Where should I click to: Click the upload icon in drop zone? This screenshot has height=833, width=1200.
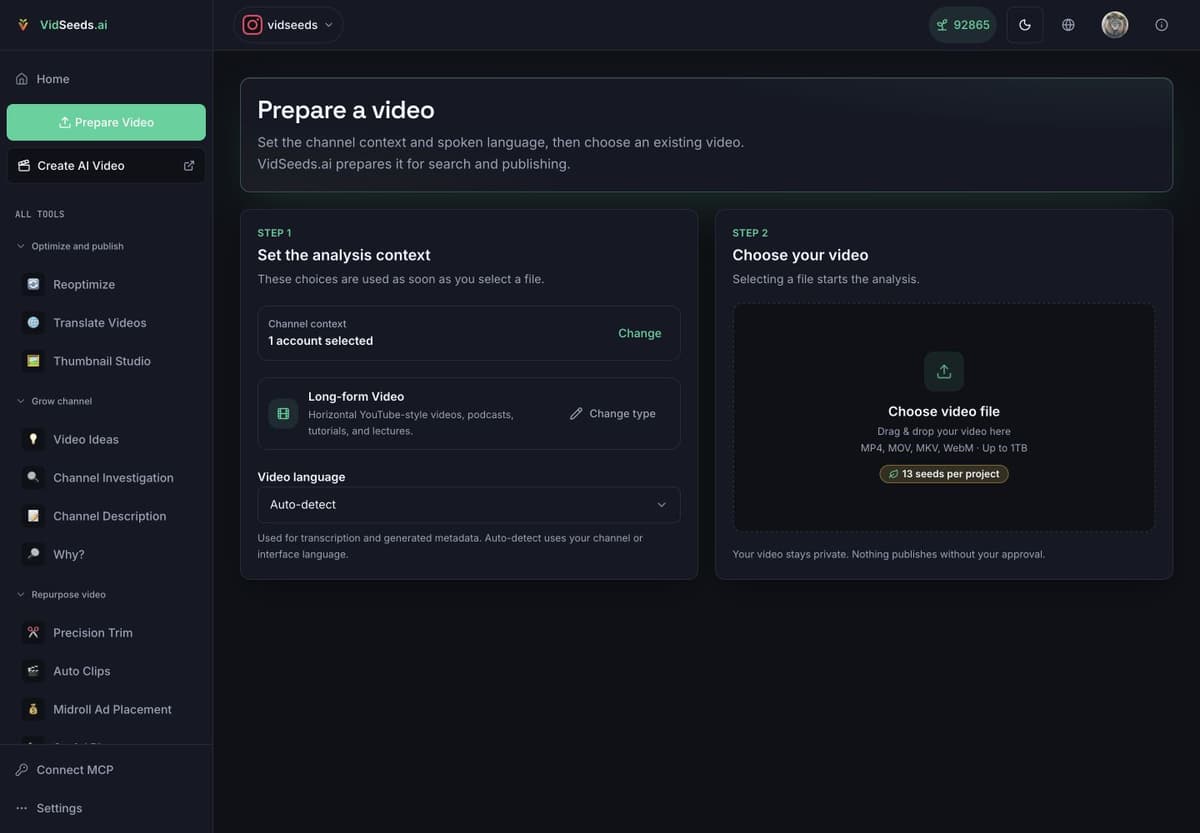(944, 371)
